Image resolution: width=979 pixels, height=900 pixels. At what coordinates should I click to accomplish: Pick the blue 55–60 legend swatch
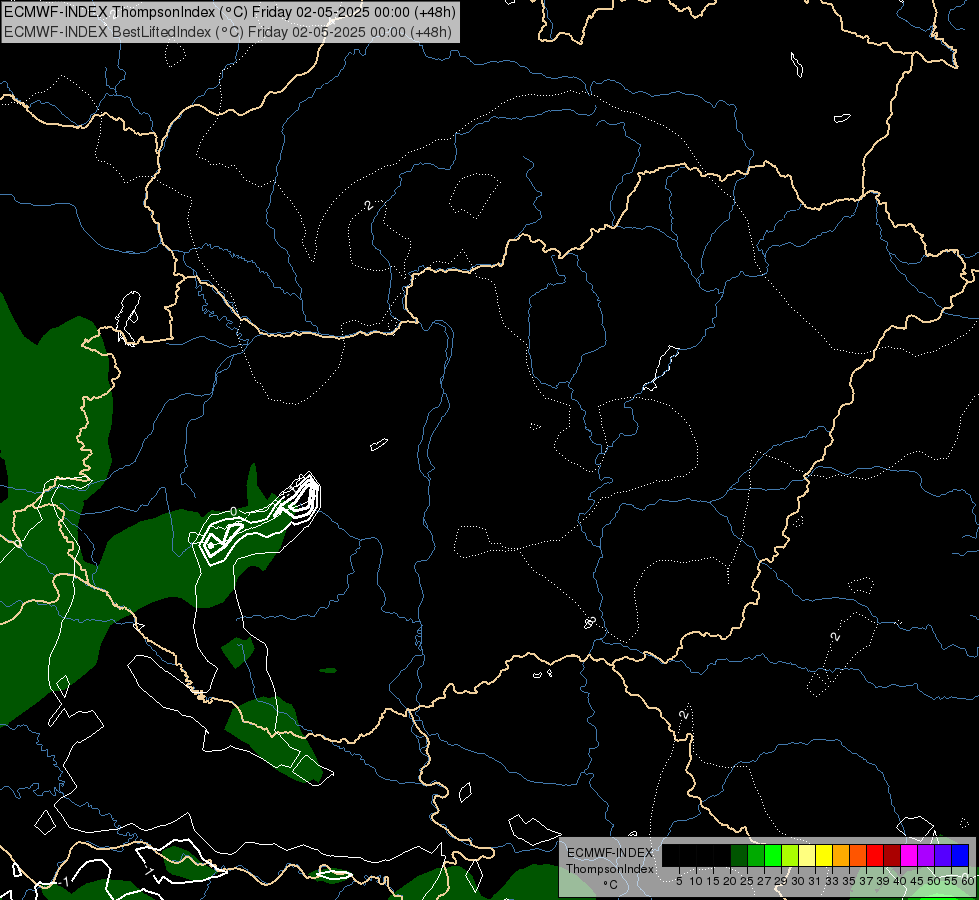960,856
